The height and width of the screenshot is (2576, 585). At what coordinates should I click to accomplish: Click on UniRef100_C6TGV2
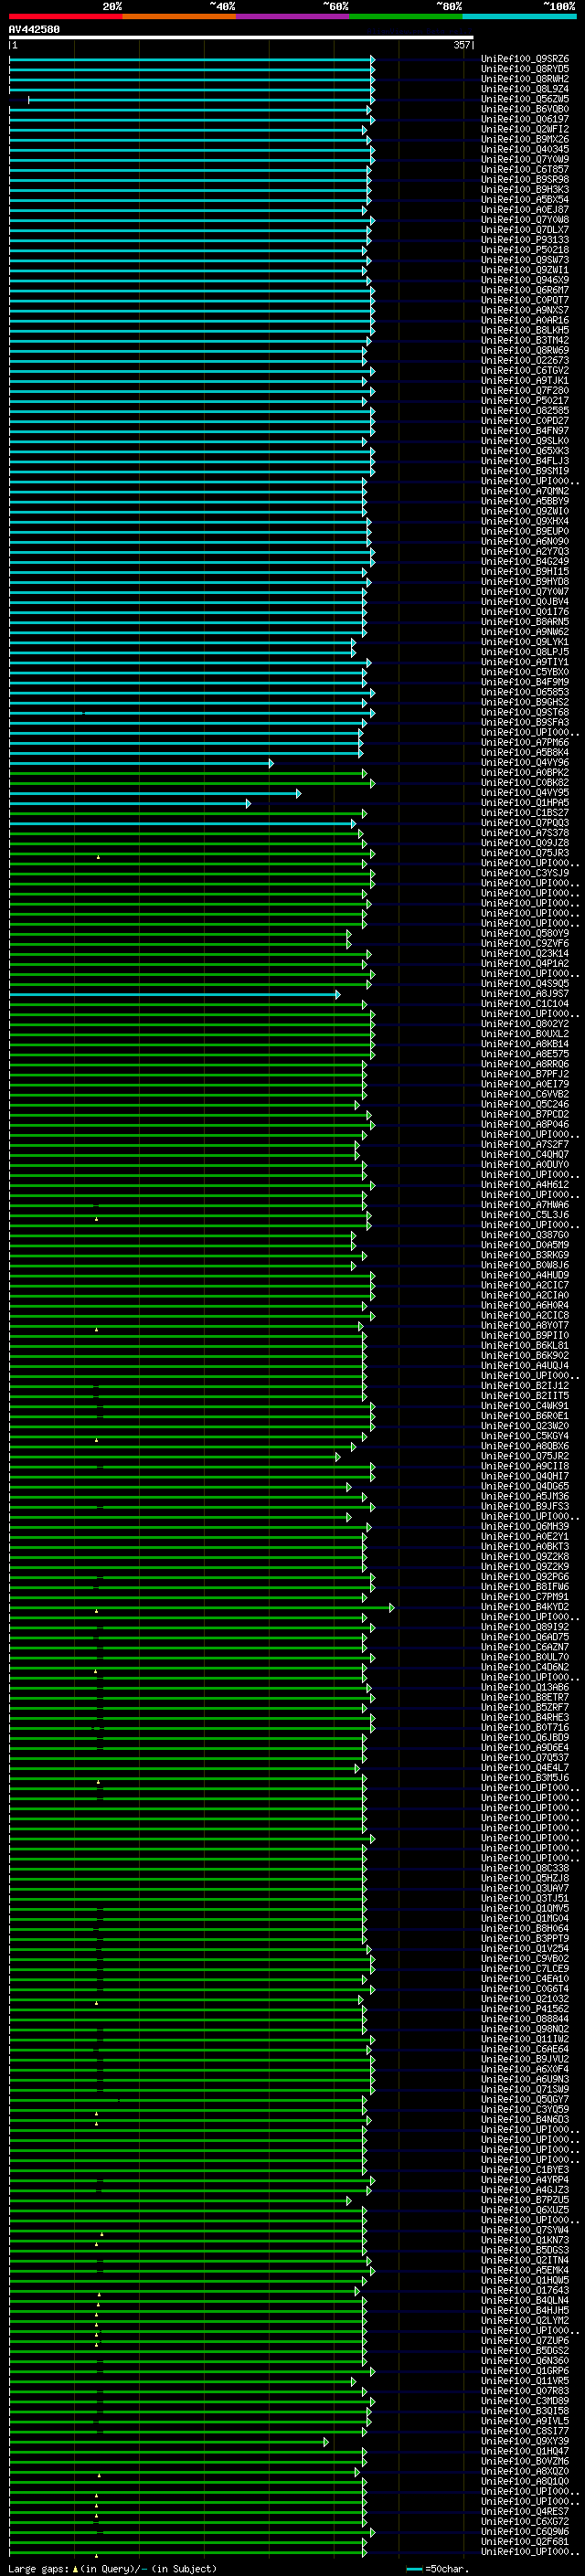pos(525,370)
